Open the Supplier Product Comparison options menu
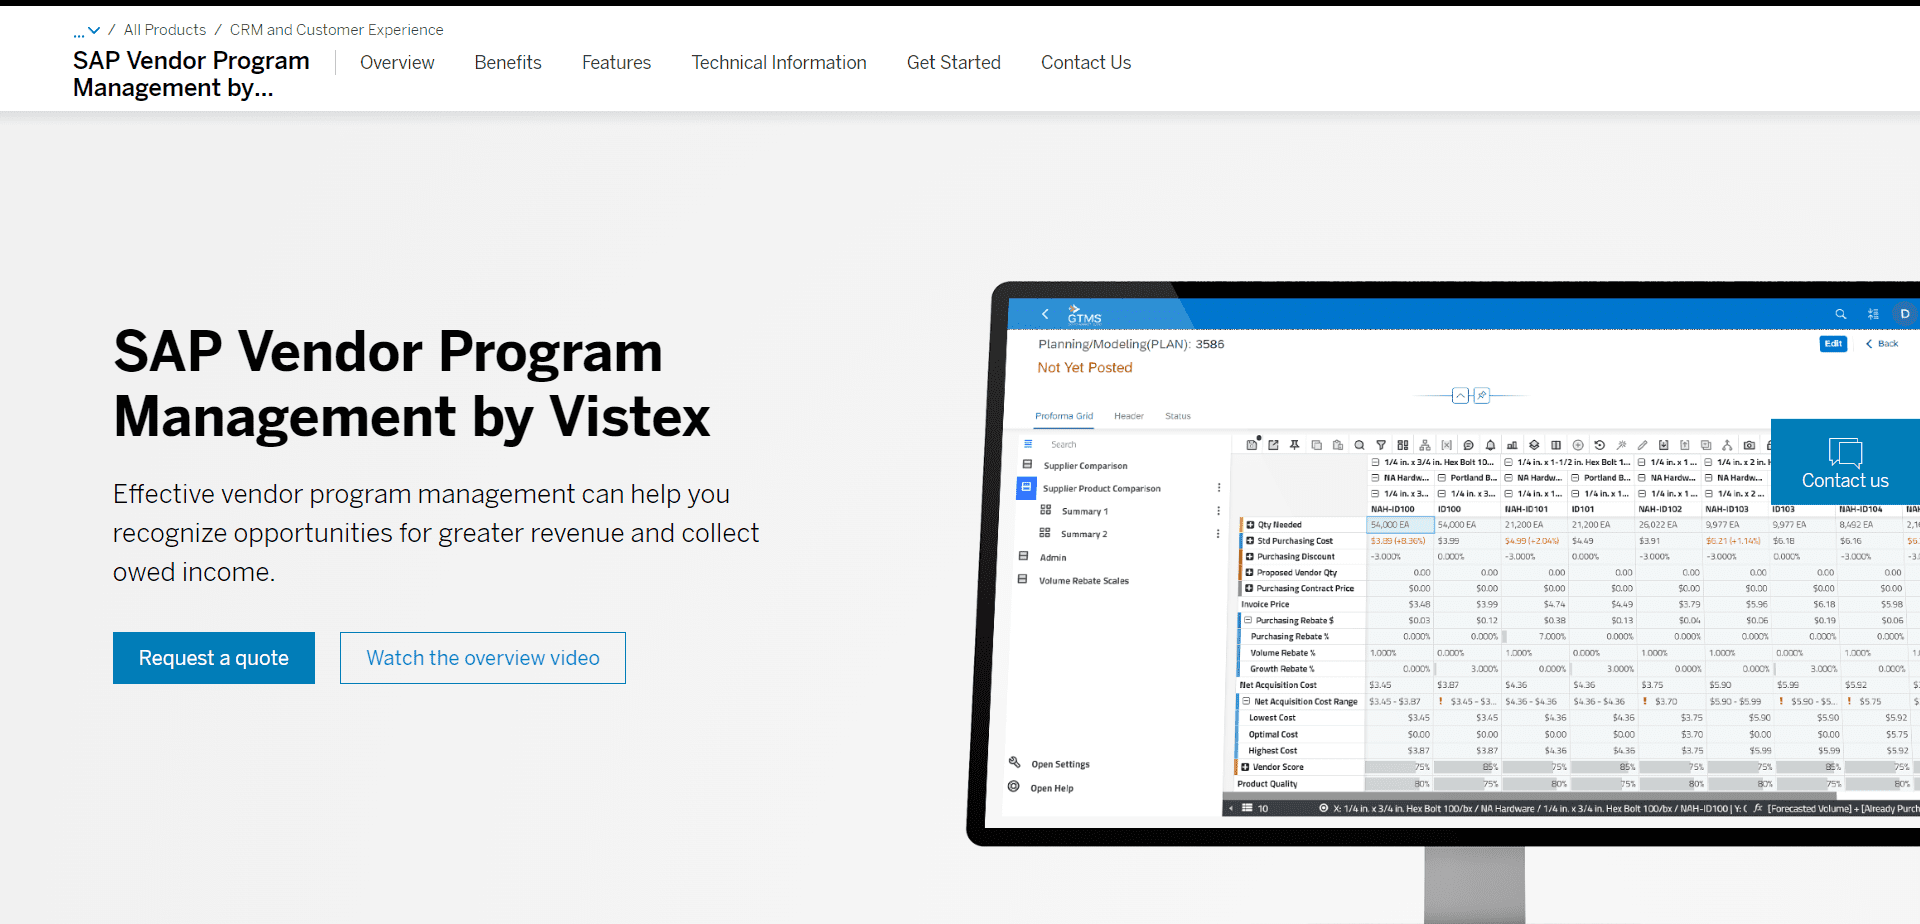The image size is (1920, 924). coord(1218,488)
